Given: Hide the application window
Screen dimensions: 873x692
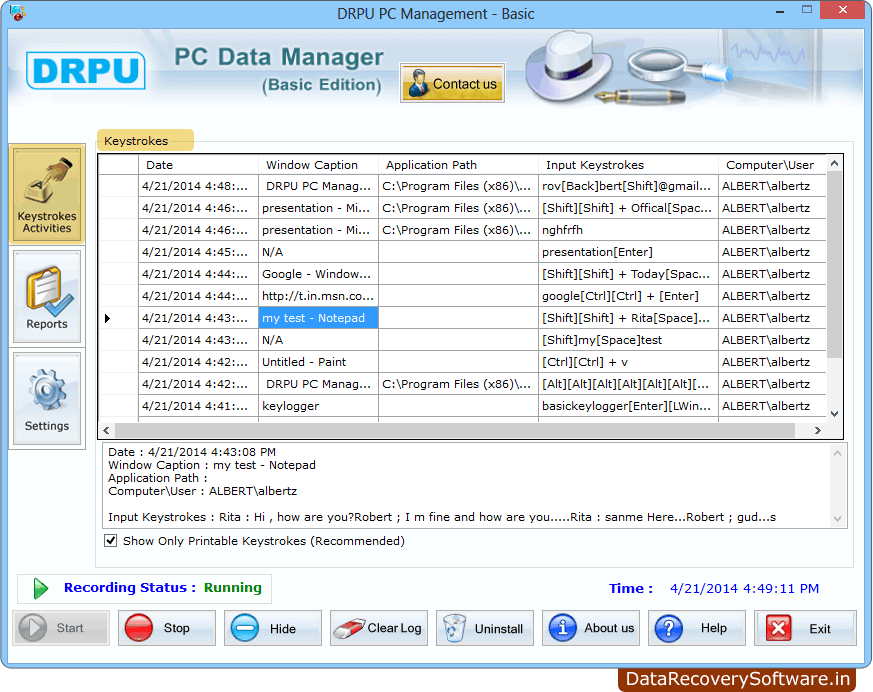Looking at the screenshot, I should (x=273, y=628).
